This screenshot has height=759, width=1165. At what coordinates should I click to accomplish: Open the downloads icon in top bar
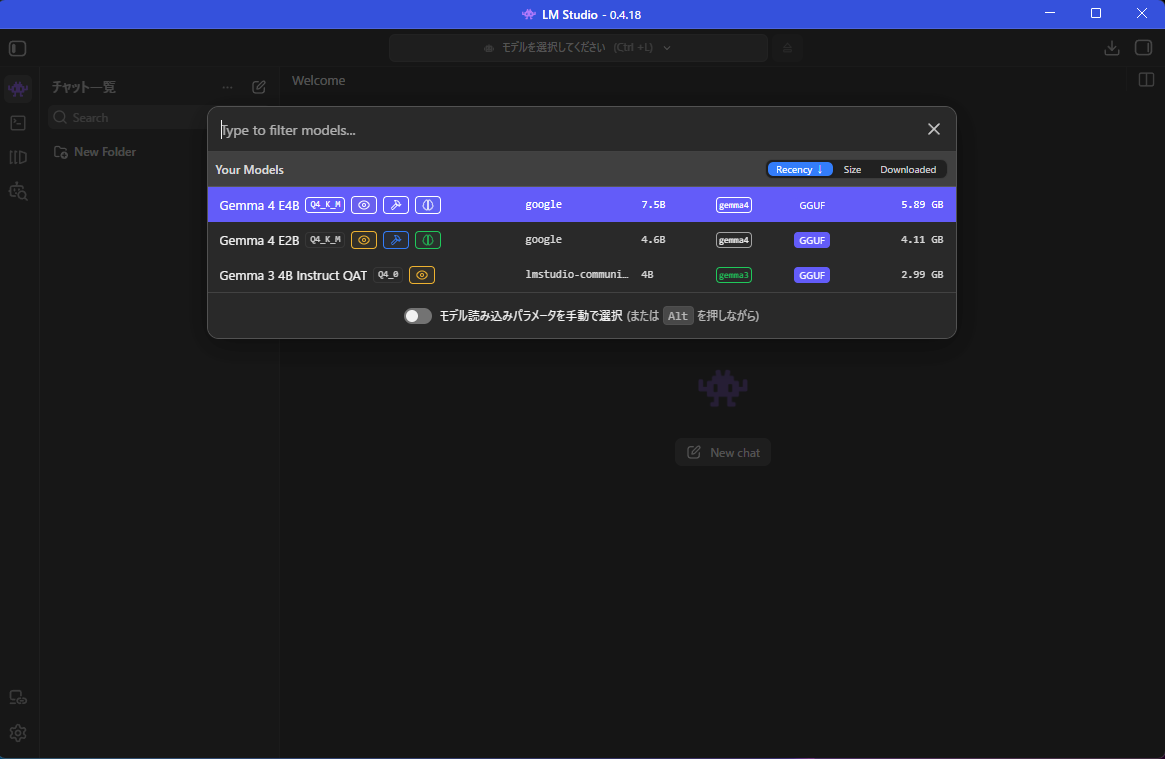tap(1112, 48)
